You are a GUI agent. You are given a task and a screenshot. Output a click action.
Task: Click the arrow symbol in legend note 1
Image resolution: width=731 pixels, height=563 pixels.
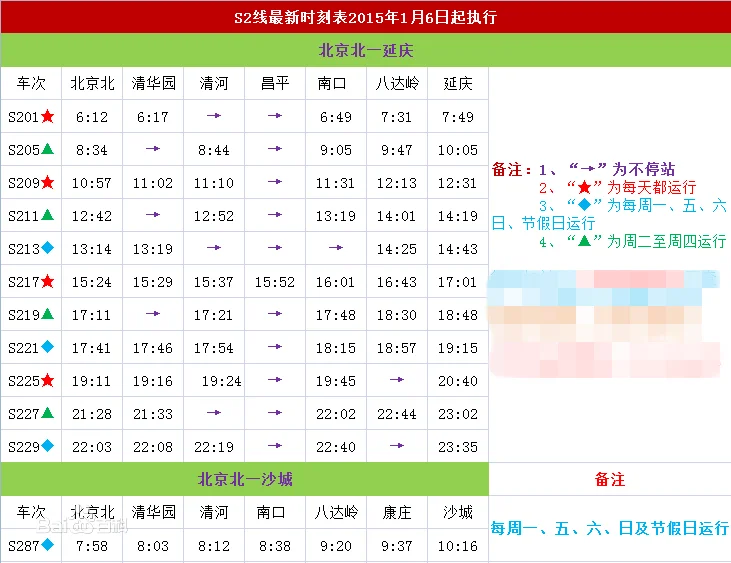pos(587,169)
